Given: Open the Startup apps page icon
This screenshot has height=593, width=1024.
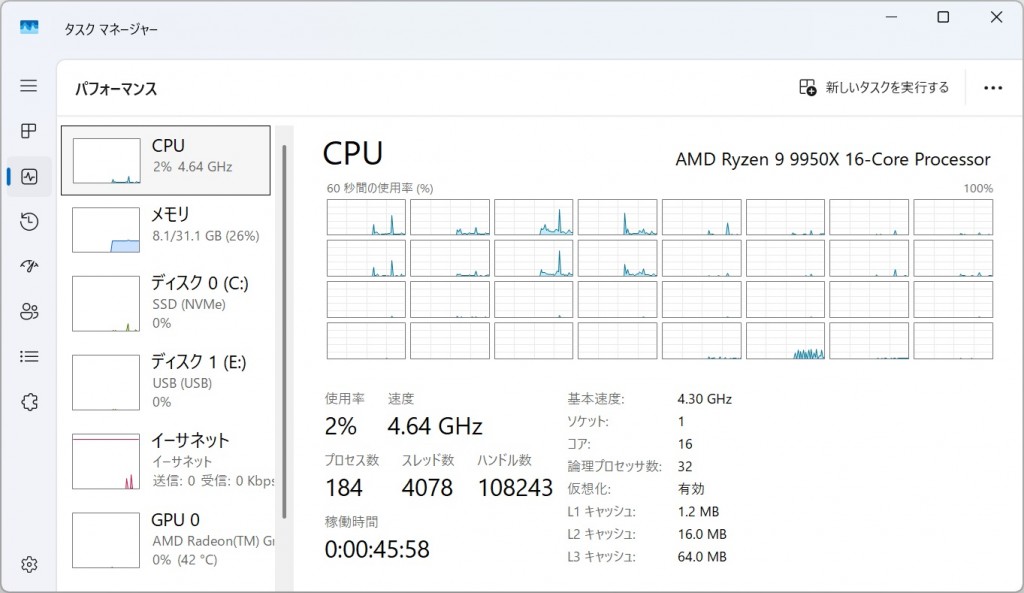Looking at the screenshot, I should pyautogui.click(x=28, y=266).
